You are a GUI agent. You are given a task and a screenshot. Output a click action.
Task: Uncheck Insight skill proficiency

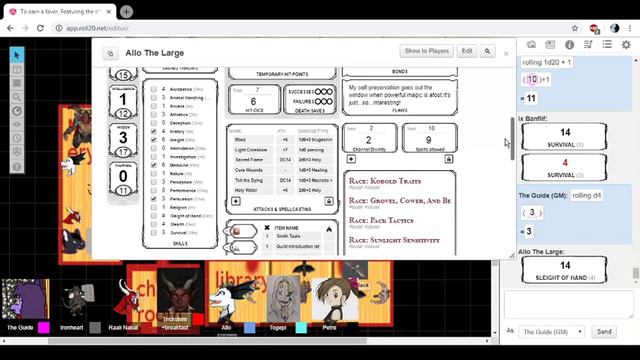[x=153, y=140]
